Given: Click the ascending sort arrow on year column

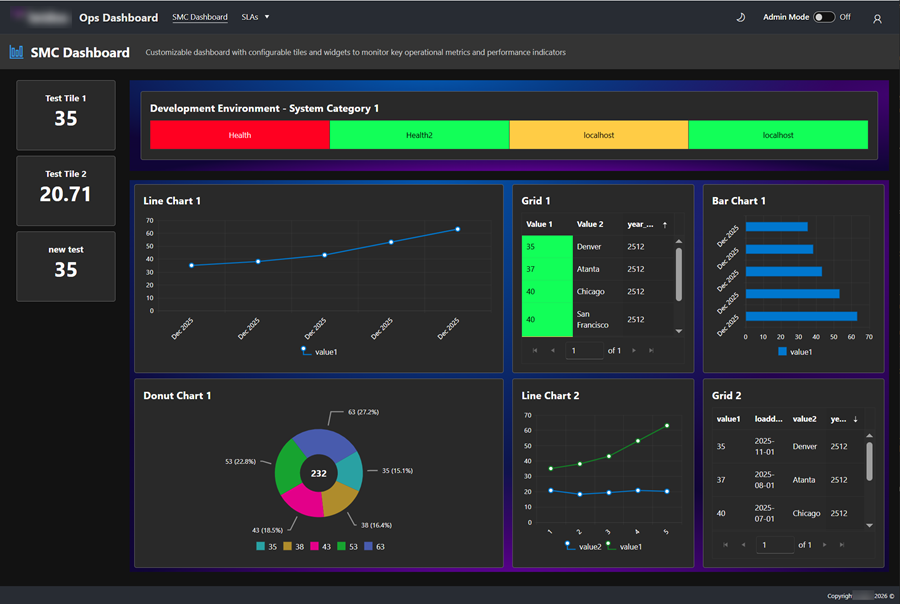Looking at the screenshot, I should pyautogui.click(x=665, y=225).
